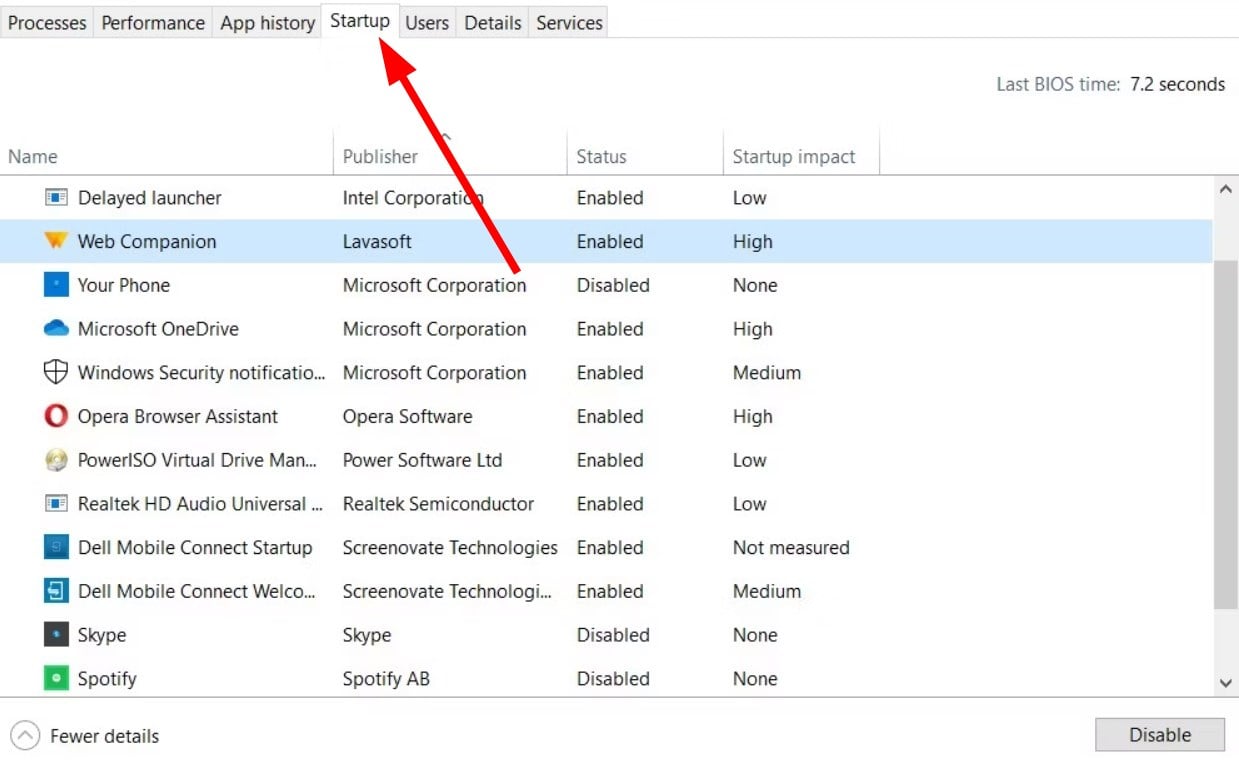Viewport: 1239px width, 768px height.
Task: Sort list by Publisher column
Action: (x=380, y=157)
